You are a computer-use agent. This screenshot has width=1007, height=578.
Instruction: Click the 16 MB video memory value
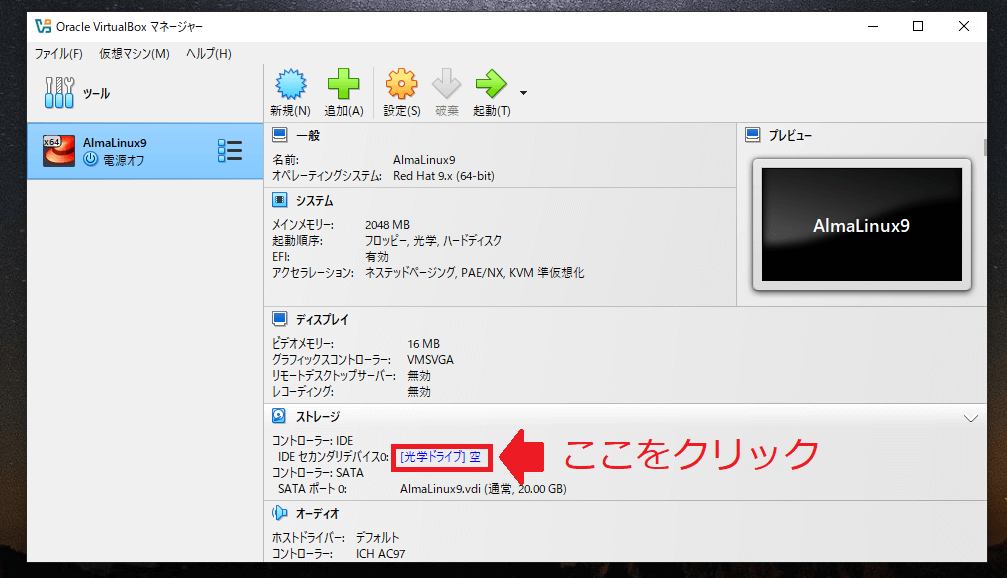click(423, 344)
